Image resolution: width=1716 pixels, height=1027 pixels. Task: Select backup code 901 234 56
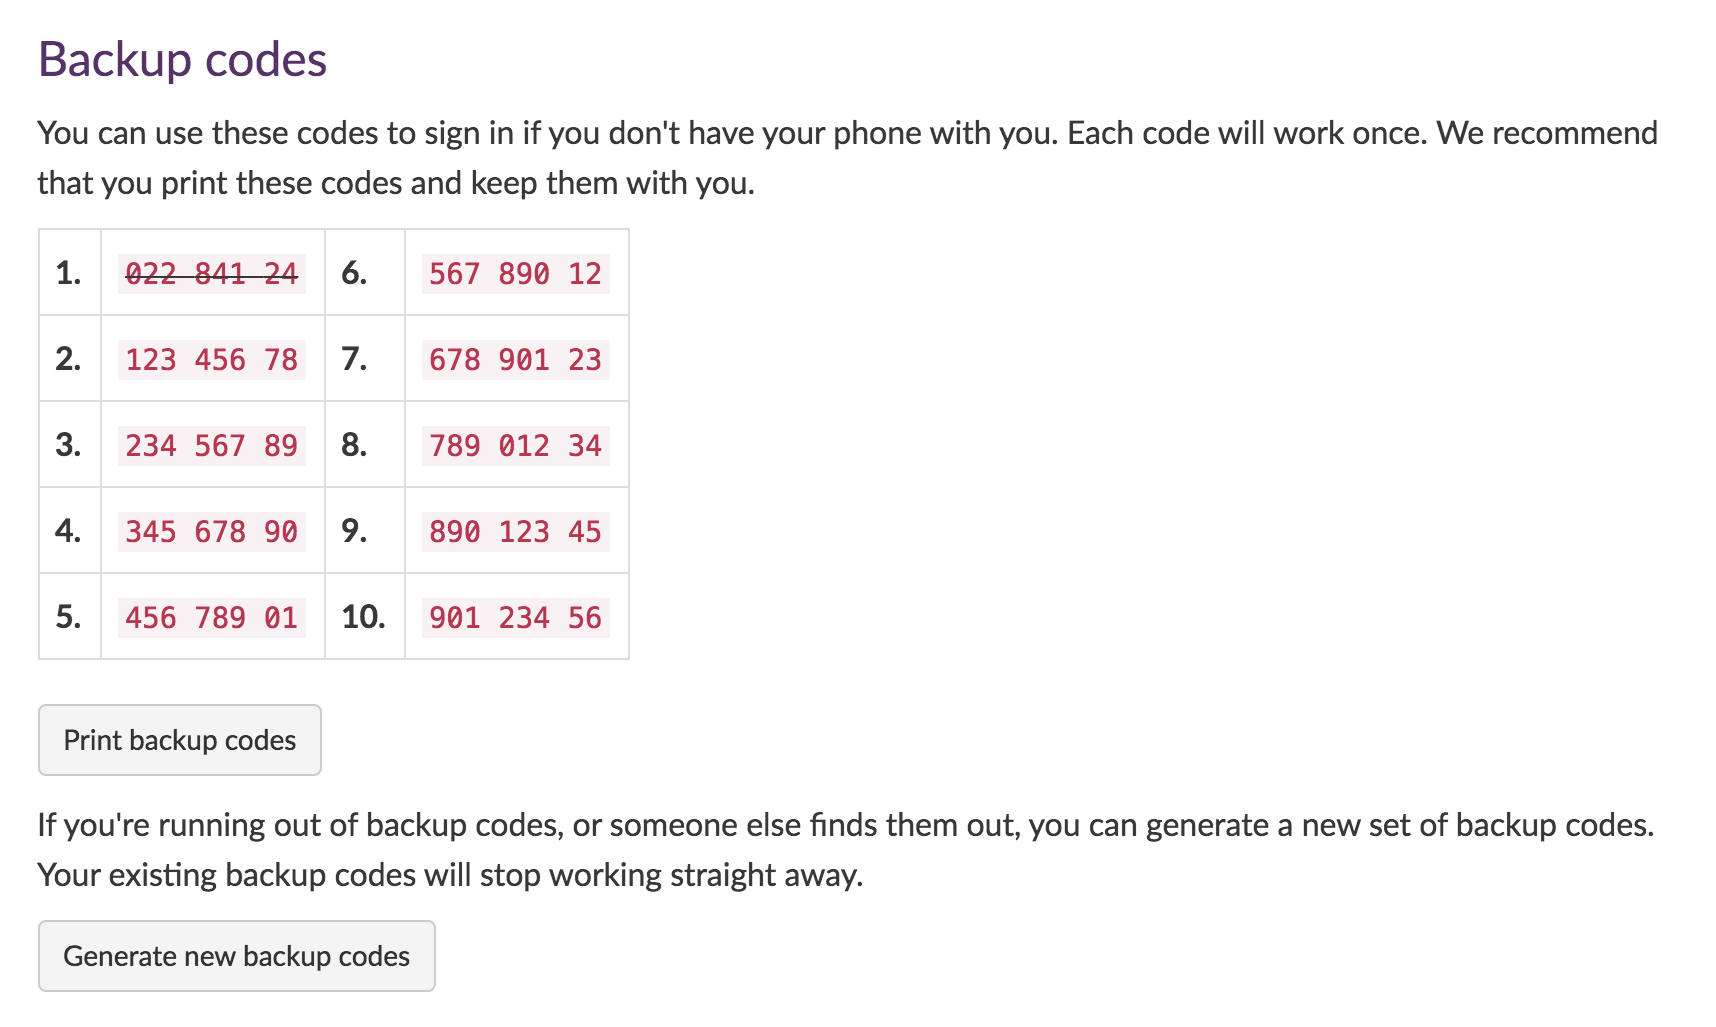[516, 617]
